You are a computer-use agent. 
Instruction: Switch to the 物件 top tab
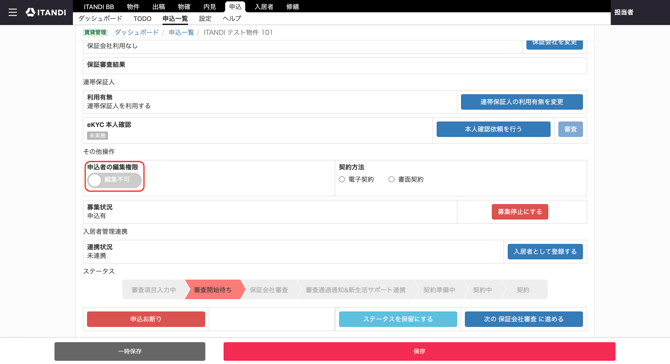(x=133, y=7)
